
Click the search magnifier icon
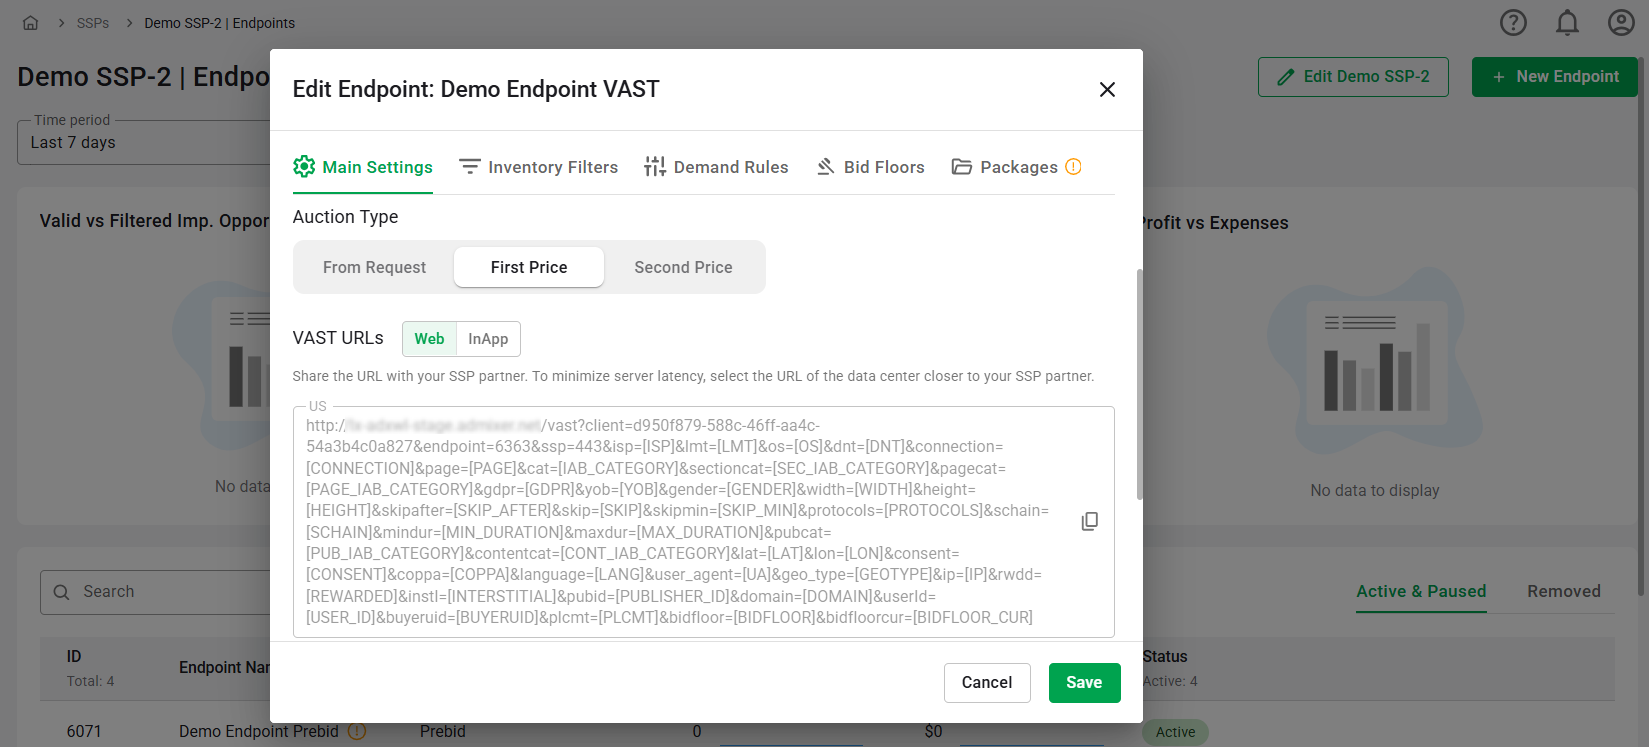pyautogui.click(x=62, y=592)
